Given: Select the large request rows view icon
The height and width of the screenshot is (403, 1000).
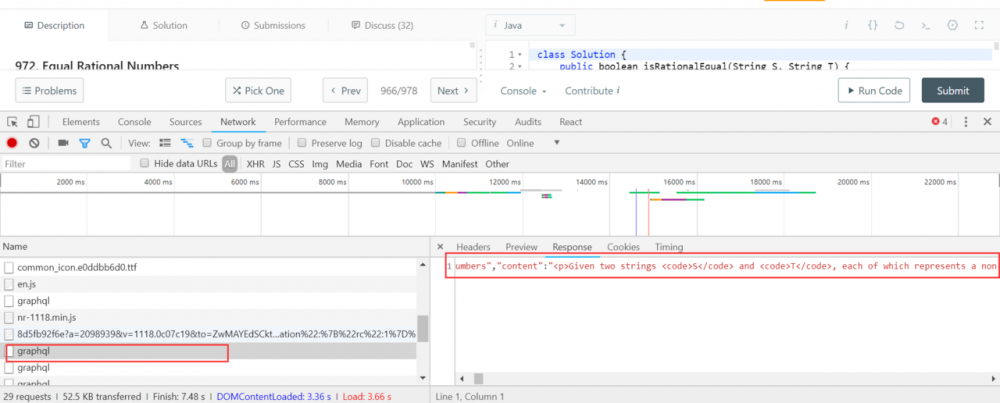Looking at the screenshot, I should 165,143.
